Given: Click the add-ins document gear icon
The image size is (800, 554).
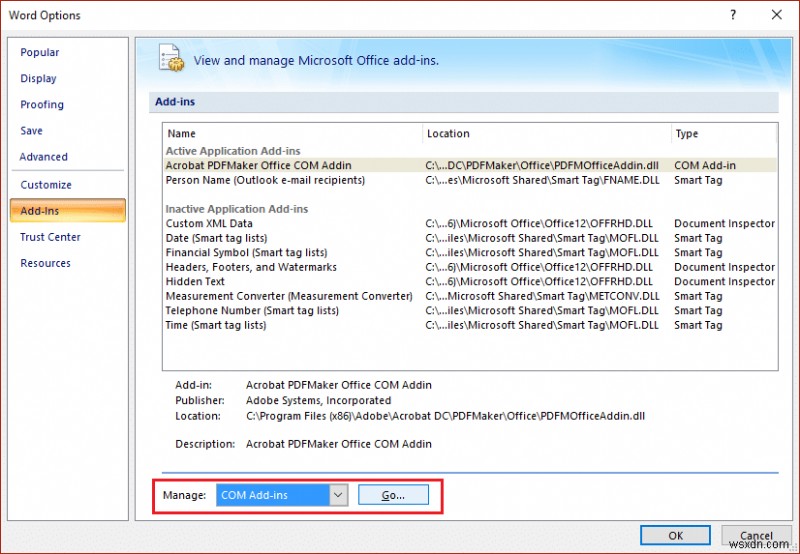Looking at the screenshot, I should [171, 58].
